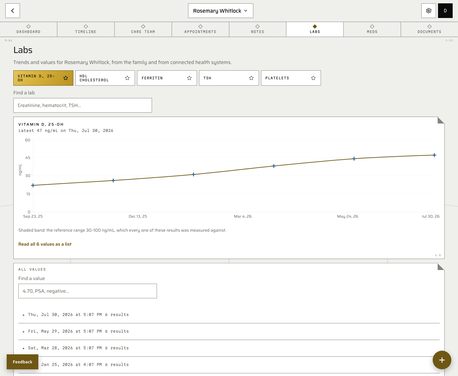The width and height of the screenshot is (458, 376).
Task: Toggle the star on the HDL Cholesterol chip
Action: 127,78
